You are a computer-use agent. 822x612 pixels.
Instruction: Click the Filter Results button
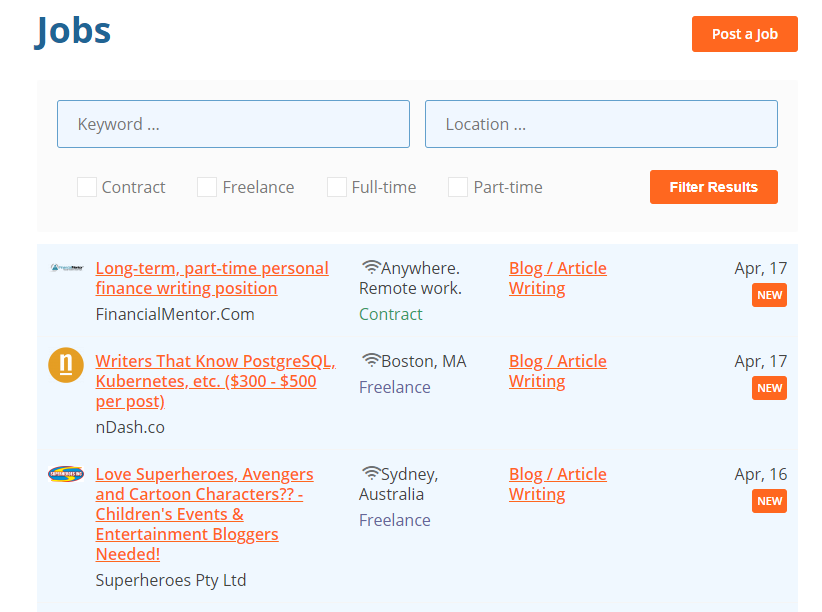[713, 187]
